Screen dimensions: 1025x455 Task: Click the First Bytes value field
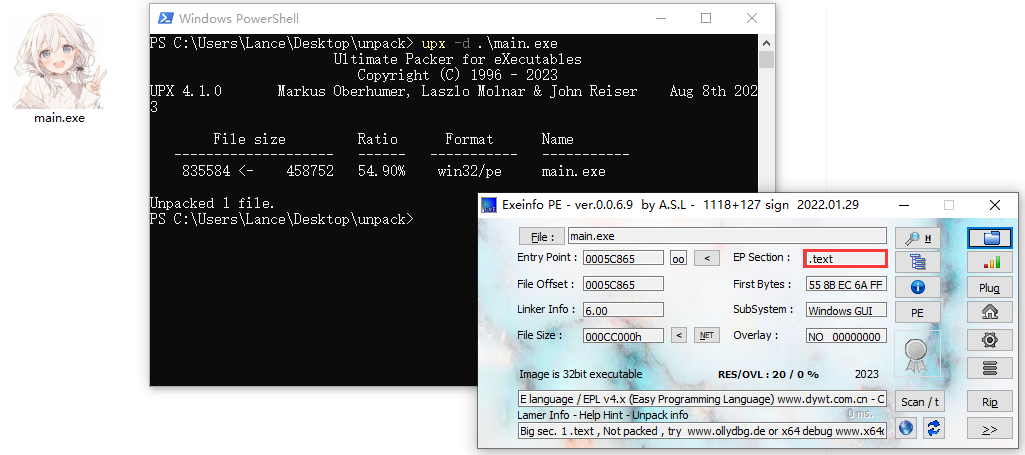pyautogui.click(x=847, y=285)
